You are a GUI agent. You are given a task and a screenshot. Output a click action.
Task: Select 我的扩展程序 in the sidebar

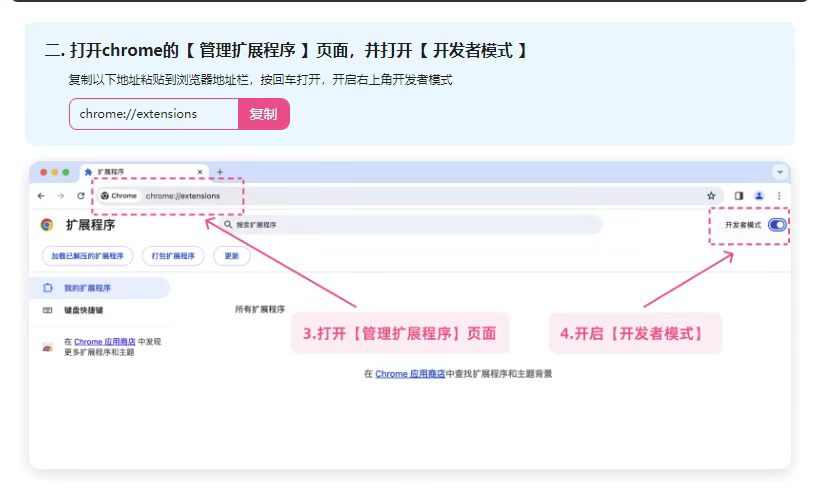[x=99, y=288]
